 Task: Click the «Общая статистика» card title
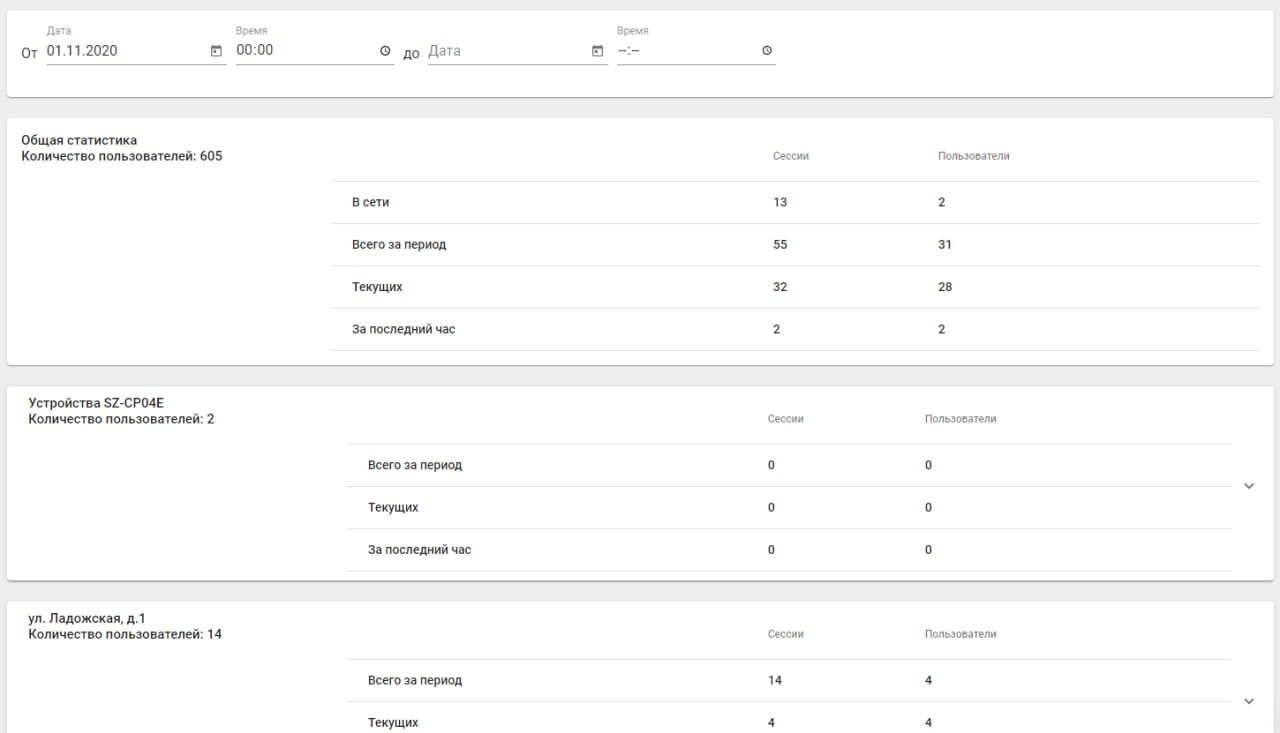pos(79,140)
